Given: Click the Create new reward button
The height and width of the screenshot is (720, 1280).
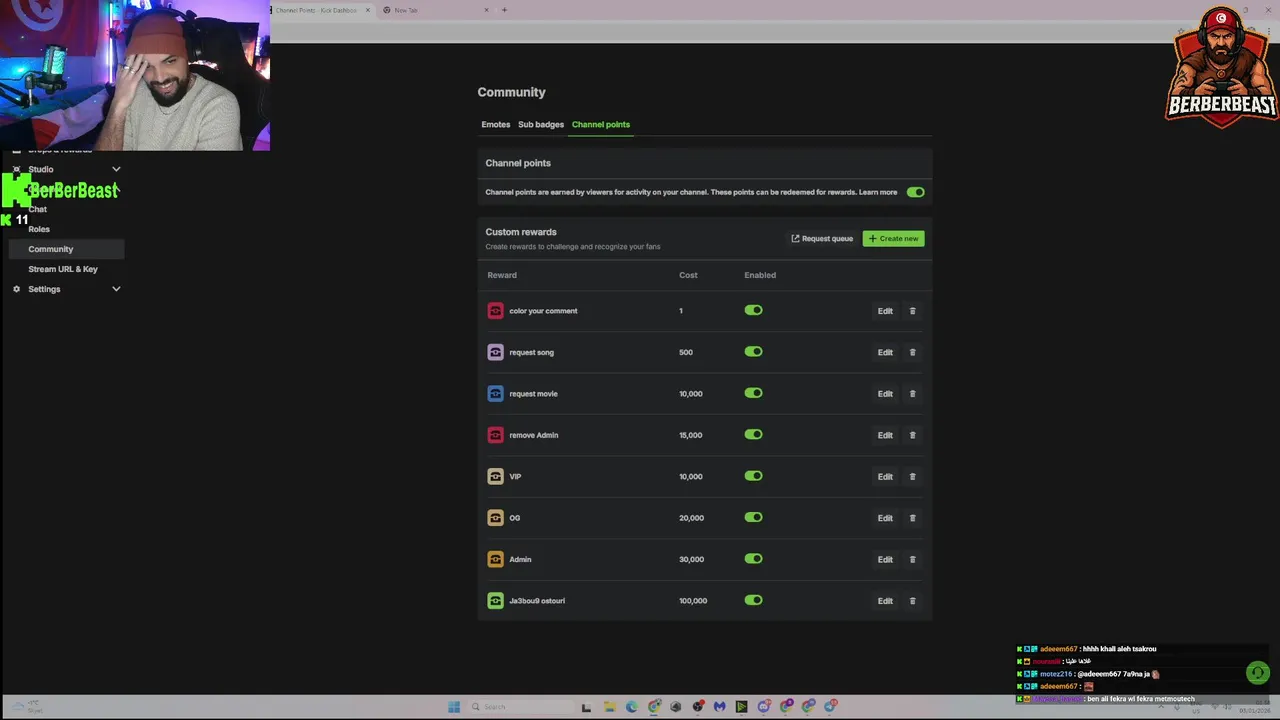Looking at the screenshot, I should click(x=893, y=239).
